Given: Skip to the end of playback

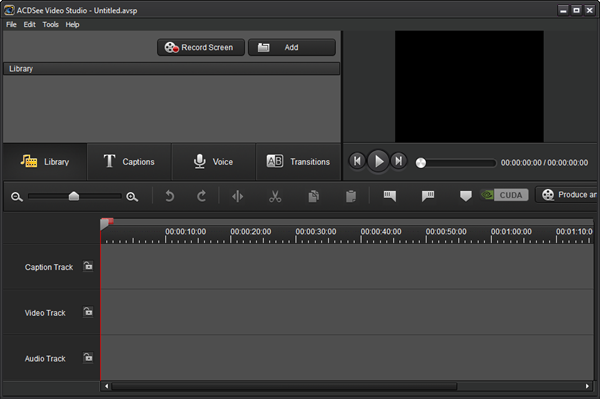Looking at the screenshot, I should coord(398,161).
